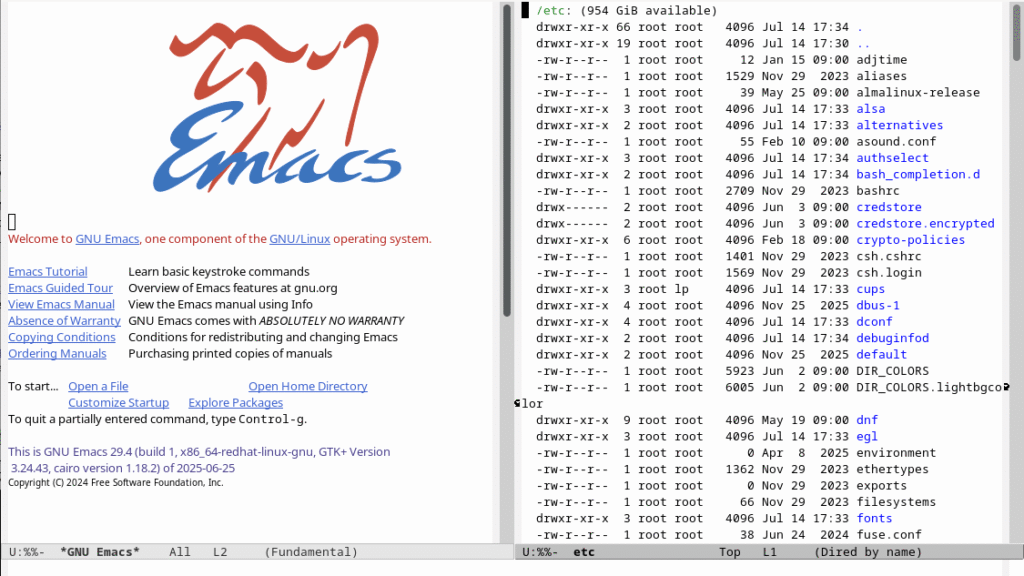This screenshot has height=576, width=1024.
Task: Open the fonts directory
Action: pos(874,518)
